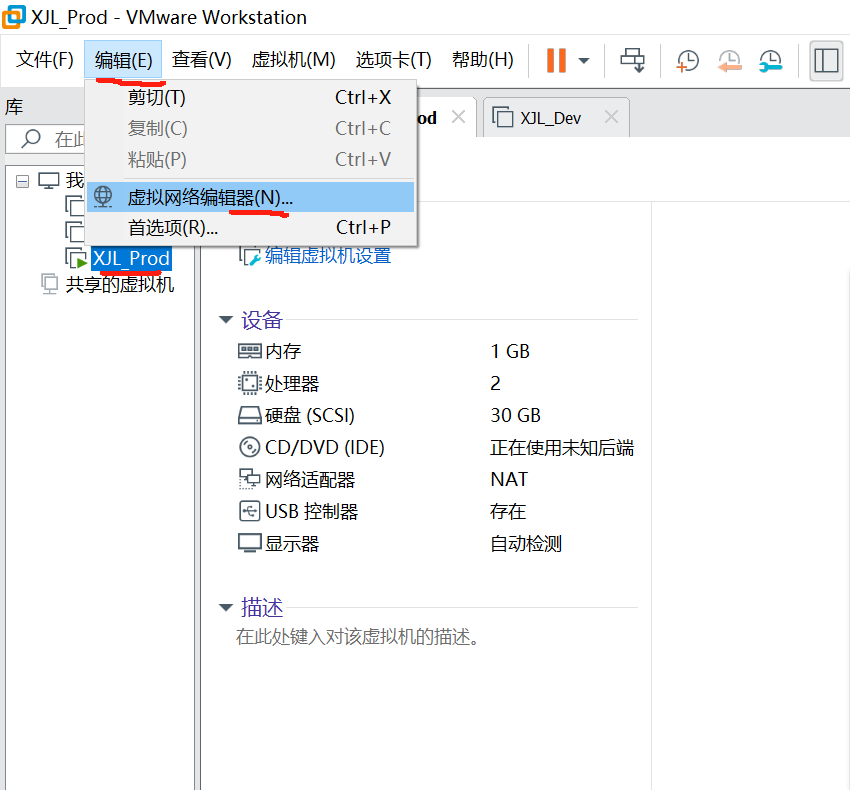The image size is (850, 790).
Task: Close the XJL_Dev tab
Action: [x=611, y=117]
